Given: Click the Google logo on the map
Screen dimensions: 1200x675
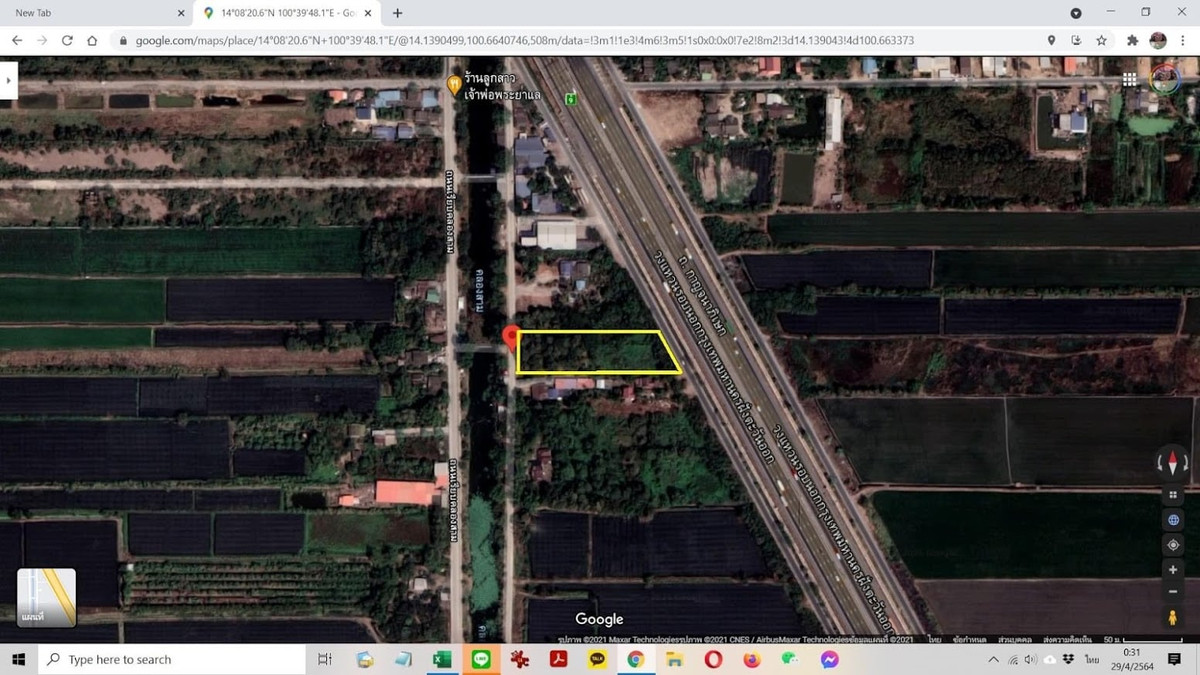Looking at the screenshot, I should [598, 619].
